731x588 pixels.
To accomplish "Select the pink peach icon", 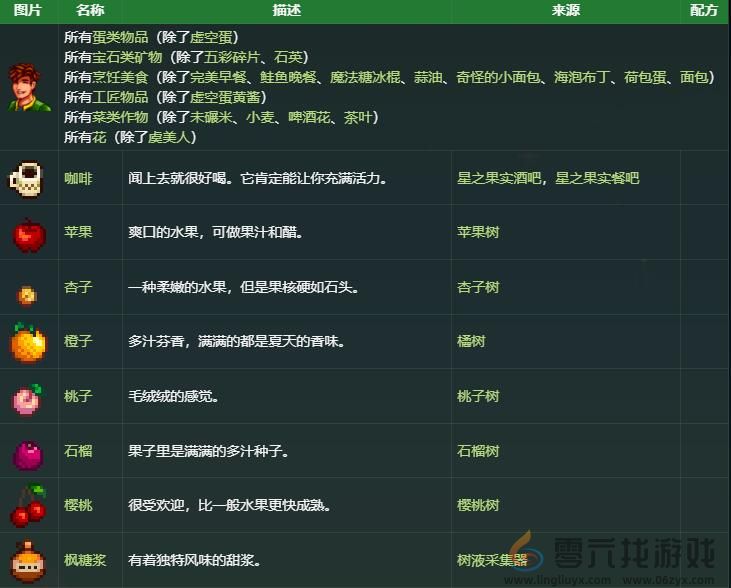I will [28, 397].
